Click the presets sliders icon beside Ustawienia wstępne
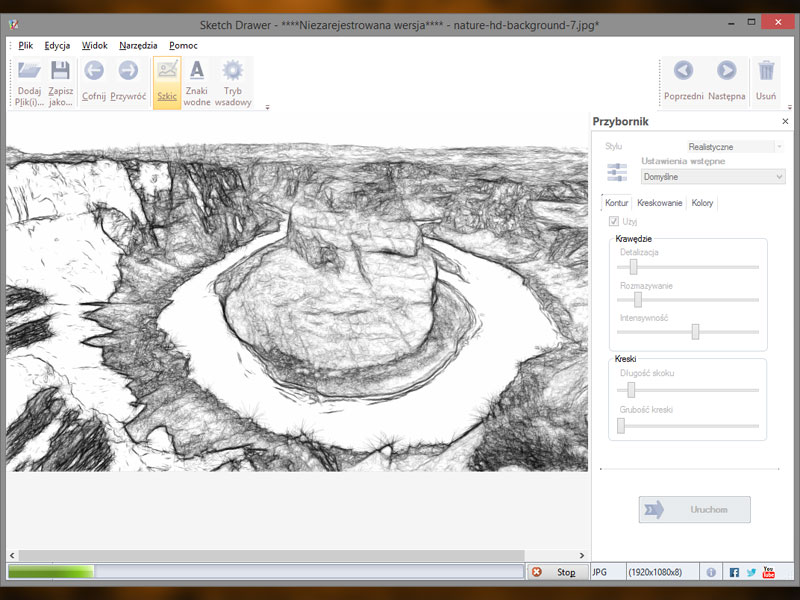The width and height of the screenshot is (800, 600). 616,171
